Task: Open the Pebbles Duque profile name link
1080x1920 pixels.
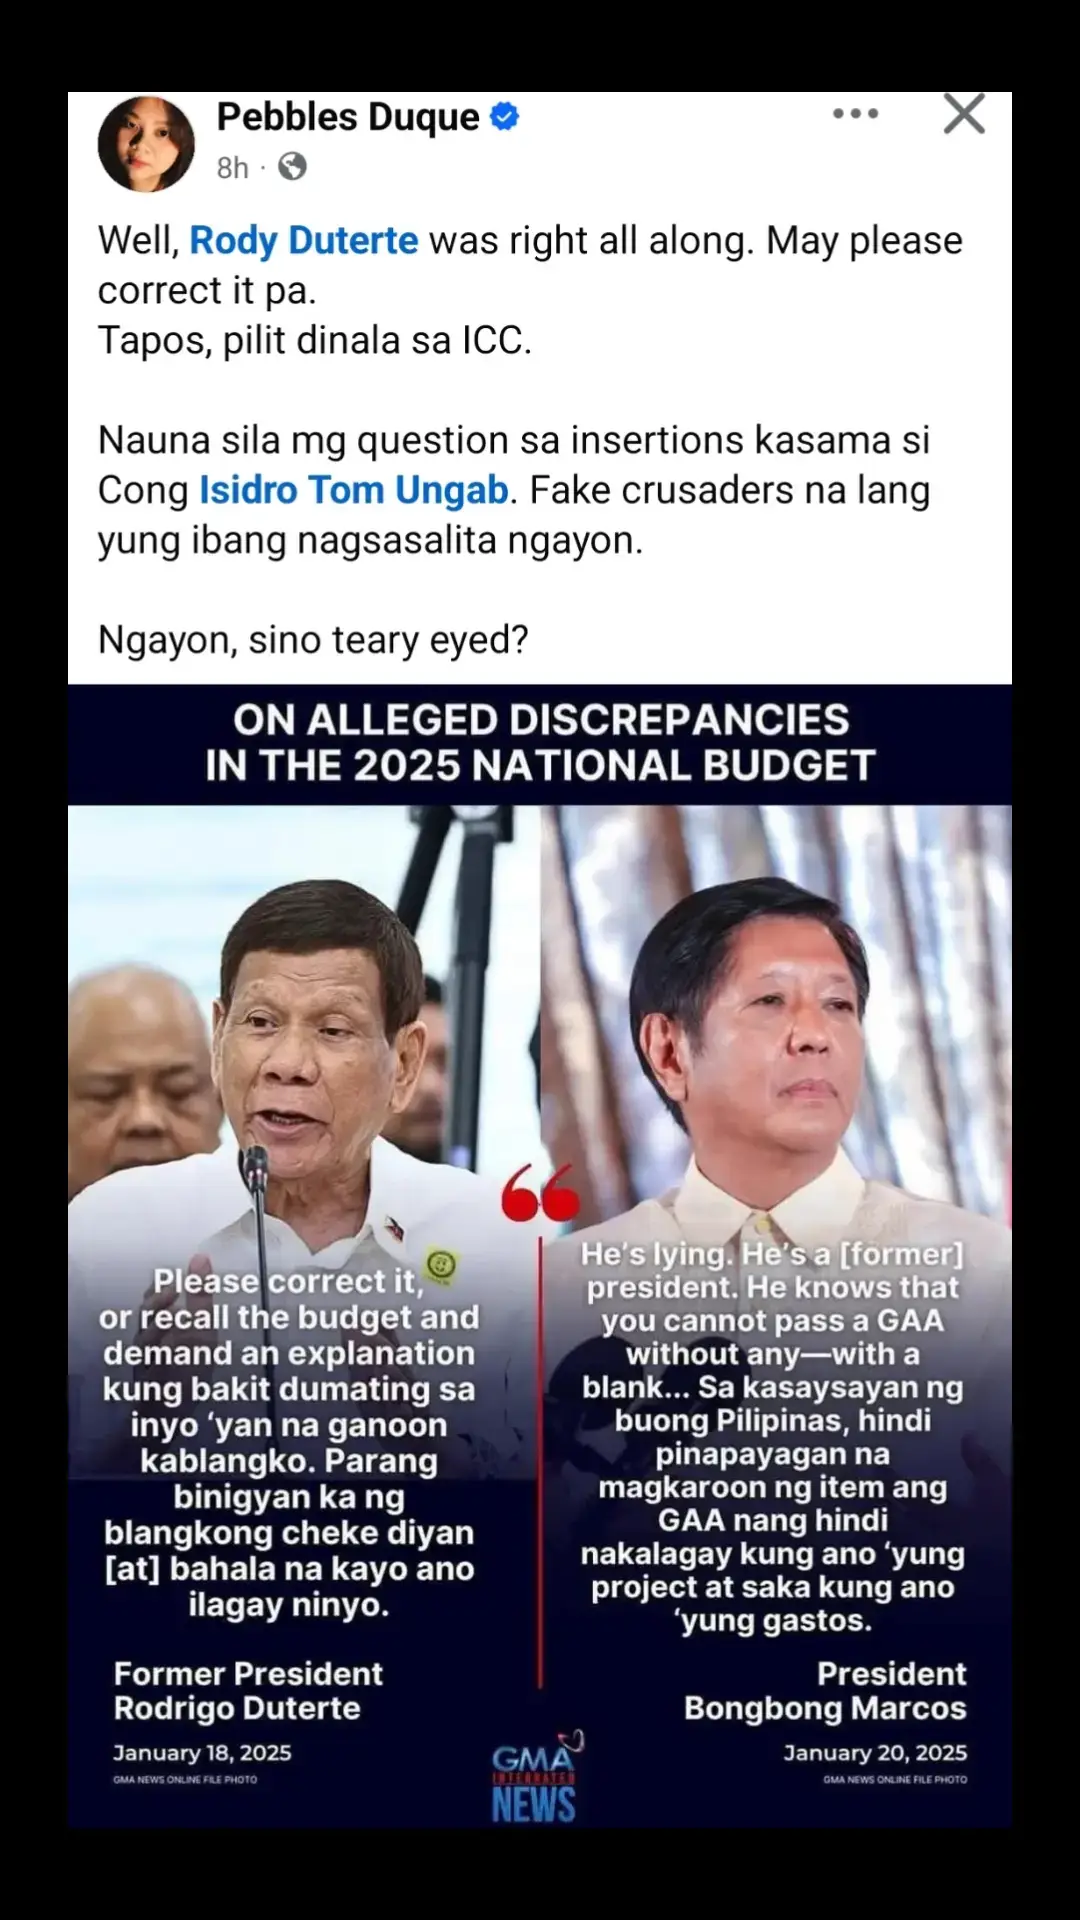Action: click(x=348, y=117)
